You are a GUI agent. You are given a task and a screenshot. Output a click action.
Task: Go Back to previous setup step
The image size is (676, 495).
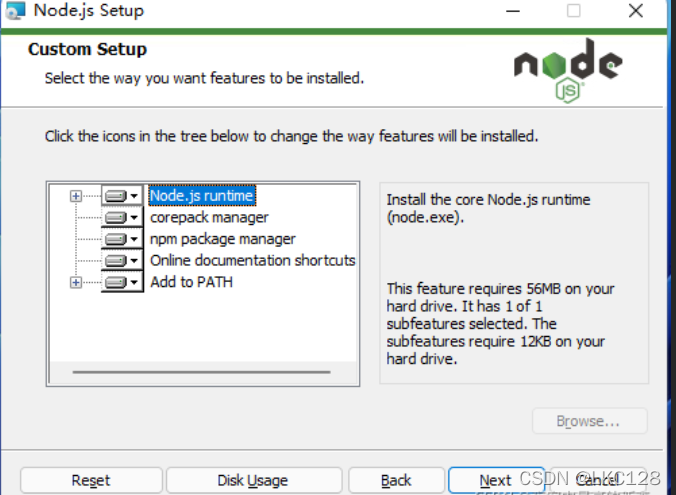coord(396,480)
